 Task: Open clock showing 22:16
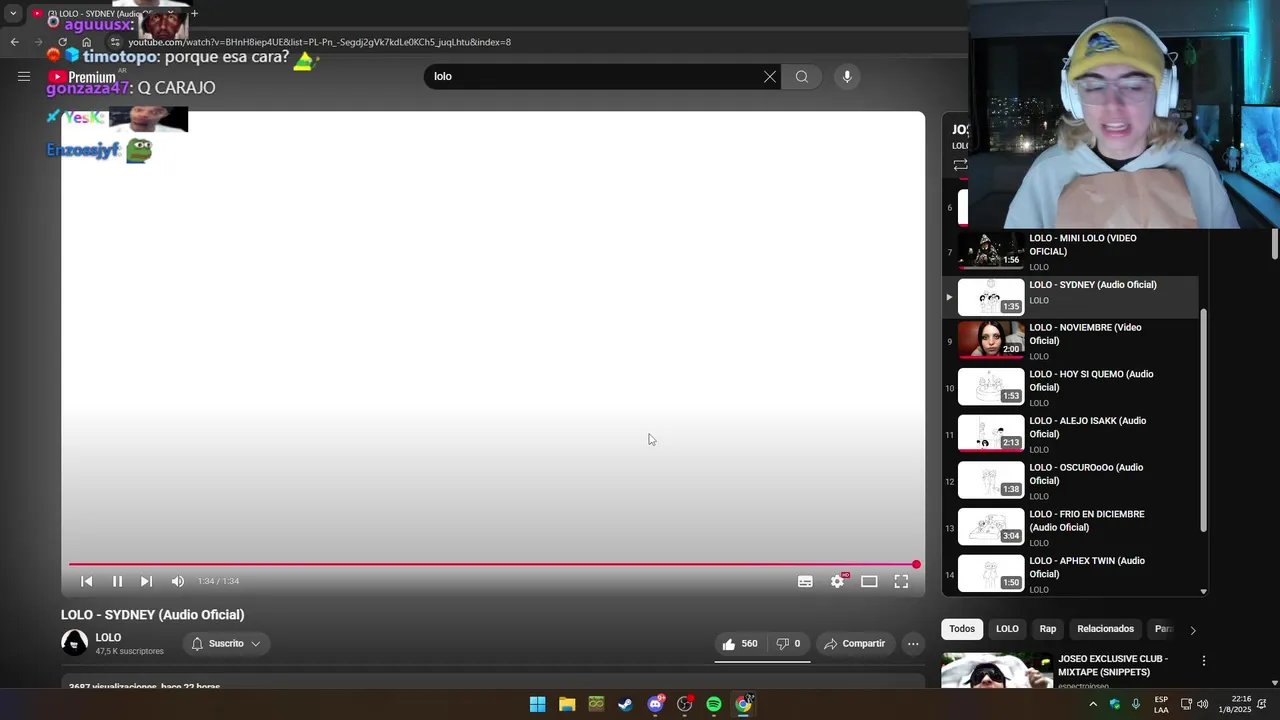1235,704
